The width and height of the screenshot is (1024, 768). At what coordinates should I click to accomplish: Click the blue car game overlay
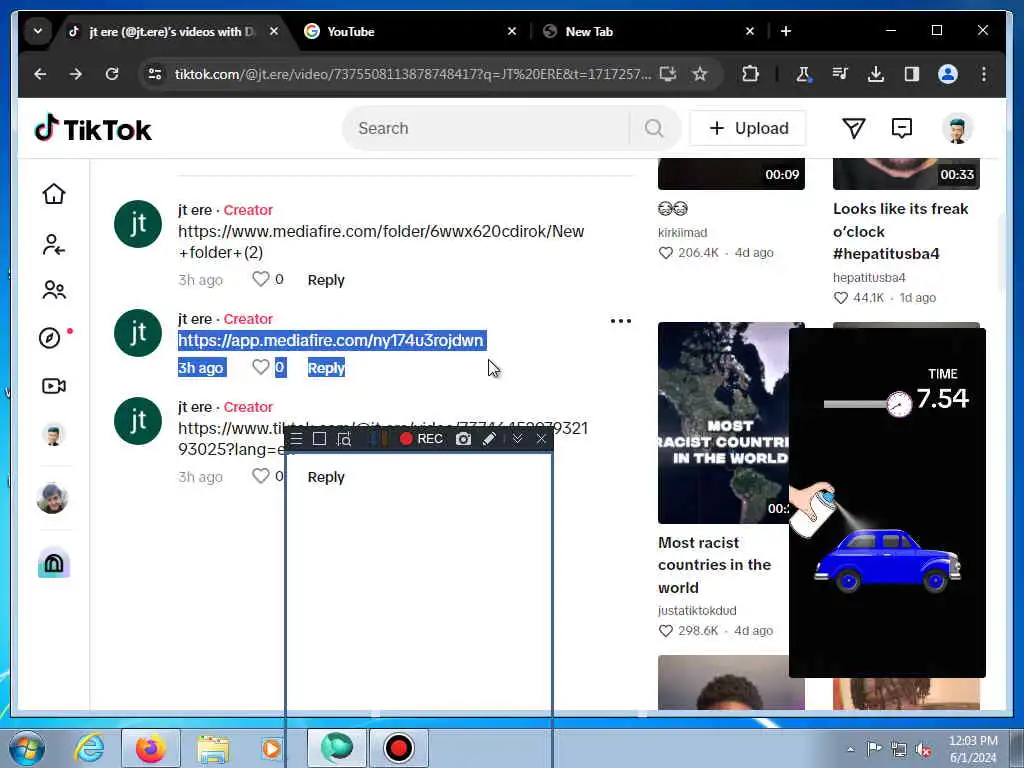[x=887, y=560]
